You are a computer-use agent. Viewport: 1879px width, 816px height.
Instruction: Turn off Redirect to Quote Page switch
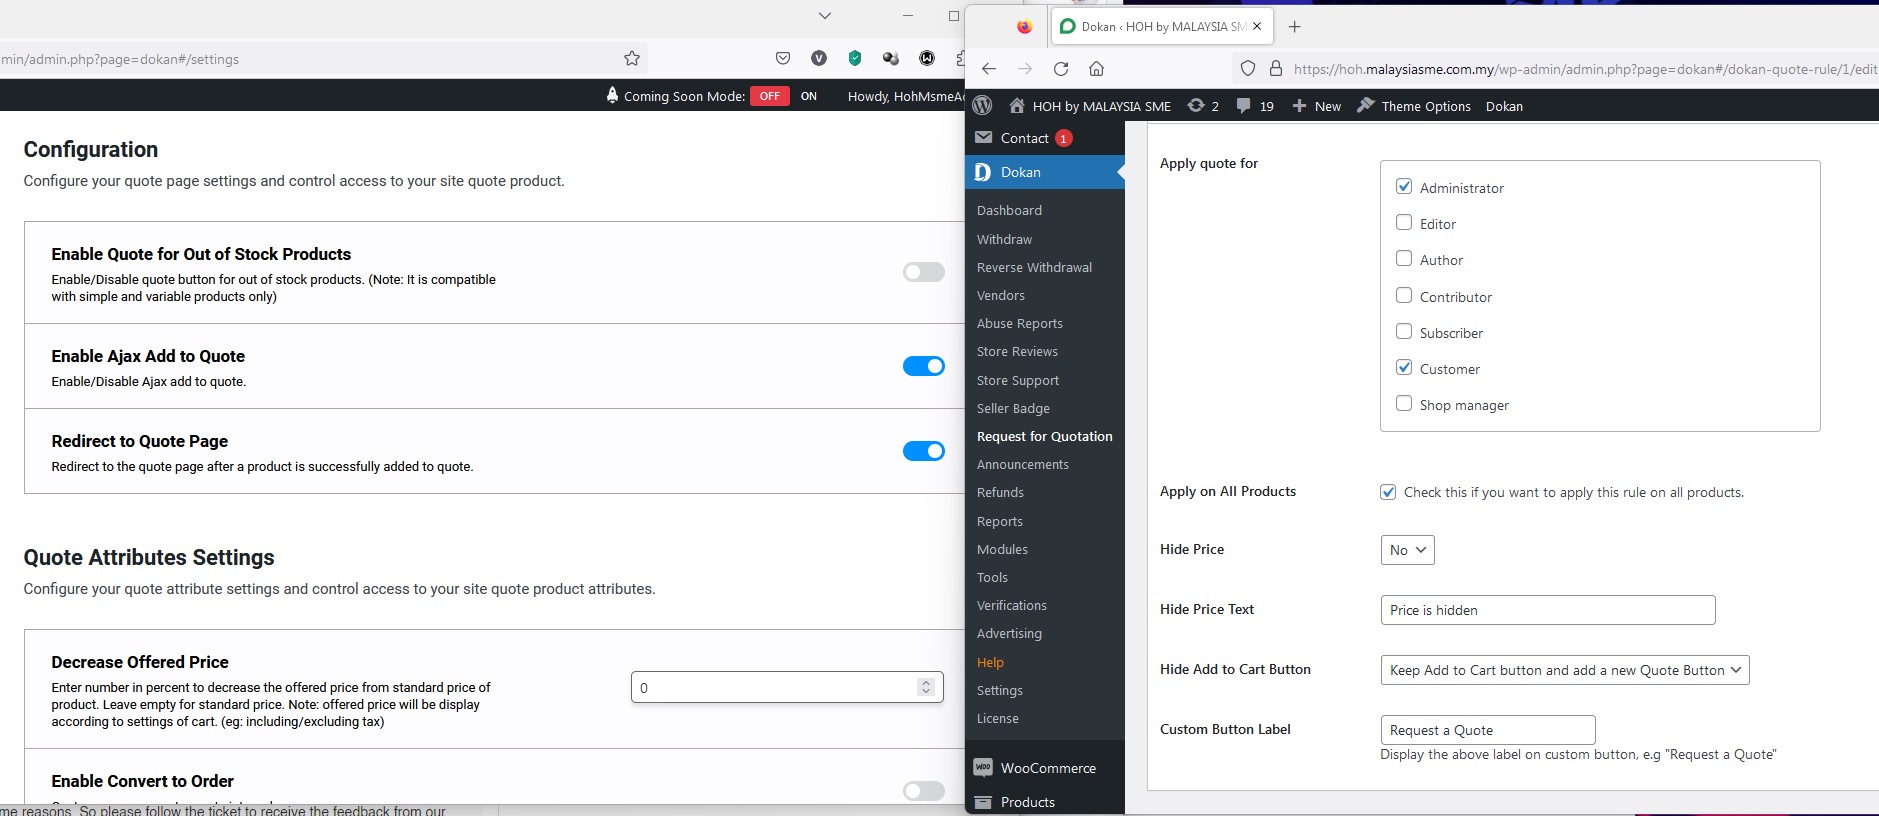point(923,451)
